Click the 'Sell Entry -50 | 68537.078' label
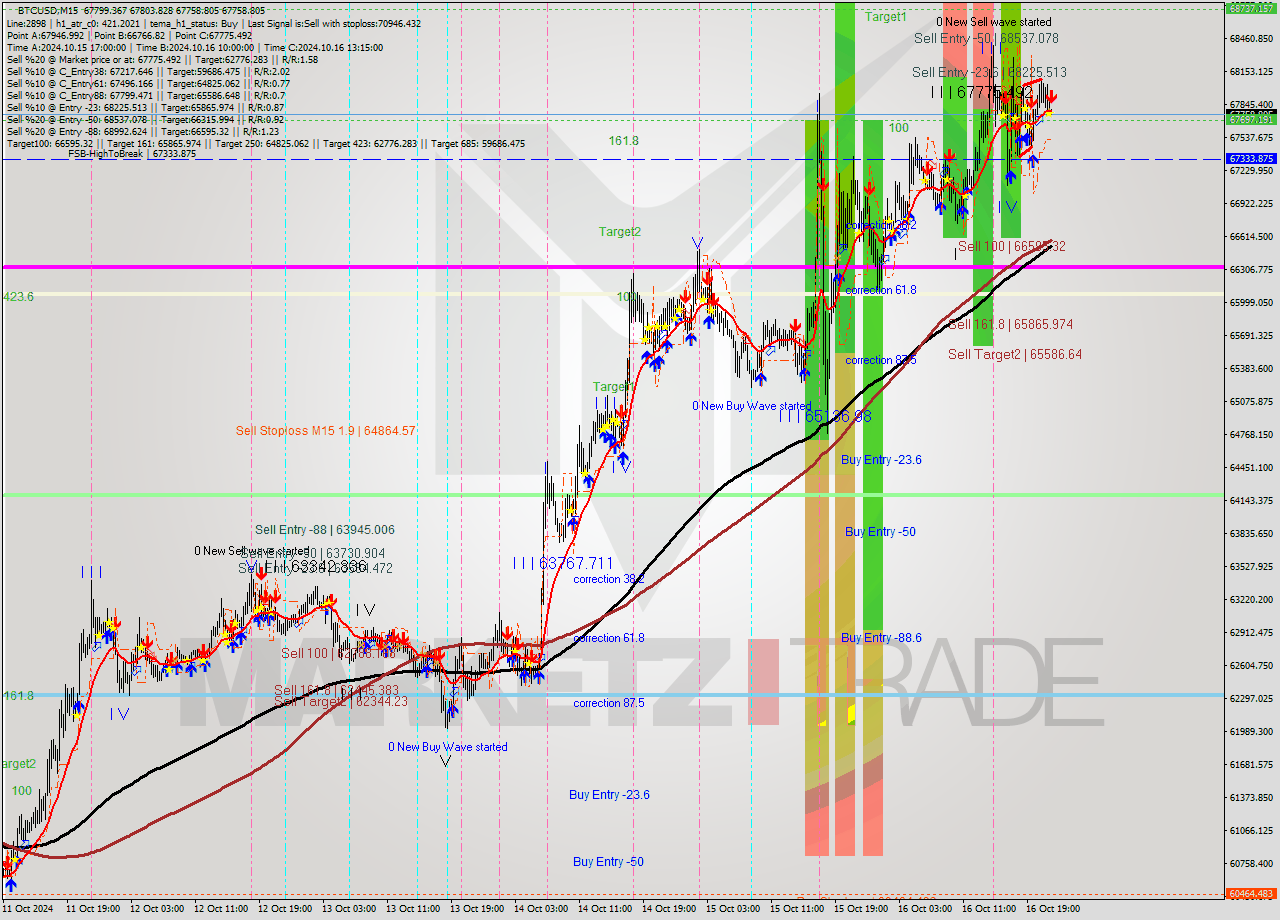1280x920 pixels. 986,38
